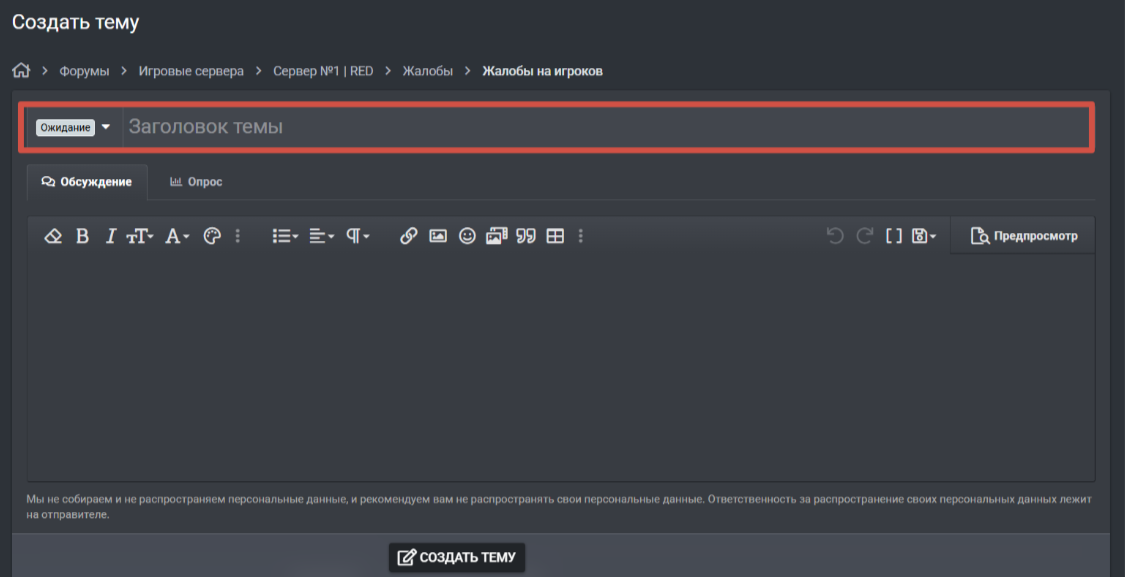Expand the Ожидание prefix dropdown
The height and width of the screenshot is (577, 1125).
[73, 127]
